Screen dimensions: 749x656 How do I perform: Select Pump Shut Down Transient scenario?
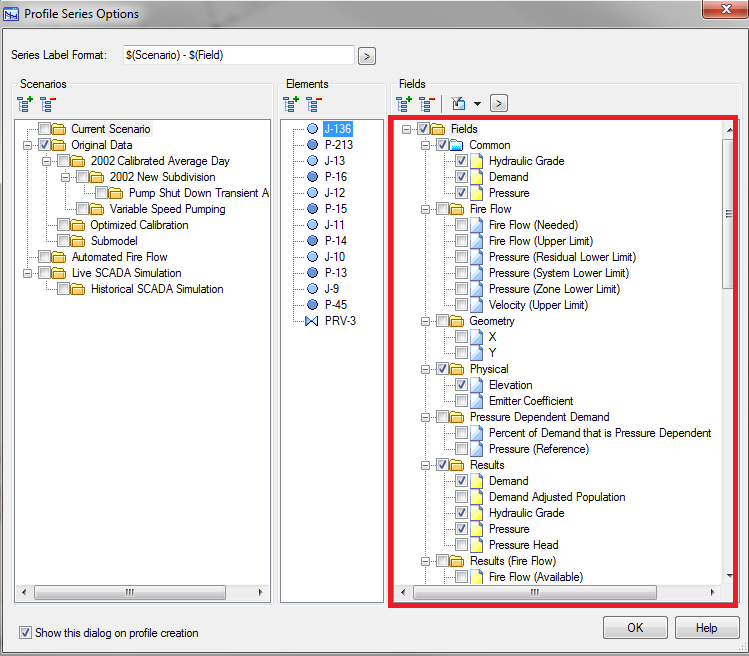point(199,193)
